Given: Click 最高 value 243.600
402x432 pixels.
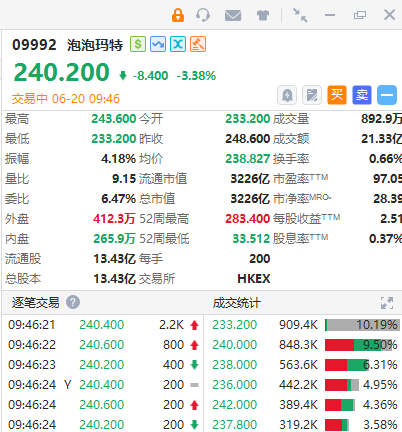Looking at the screenshot, I should pyautogui.click(x=114, y=119).
